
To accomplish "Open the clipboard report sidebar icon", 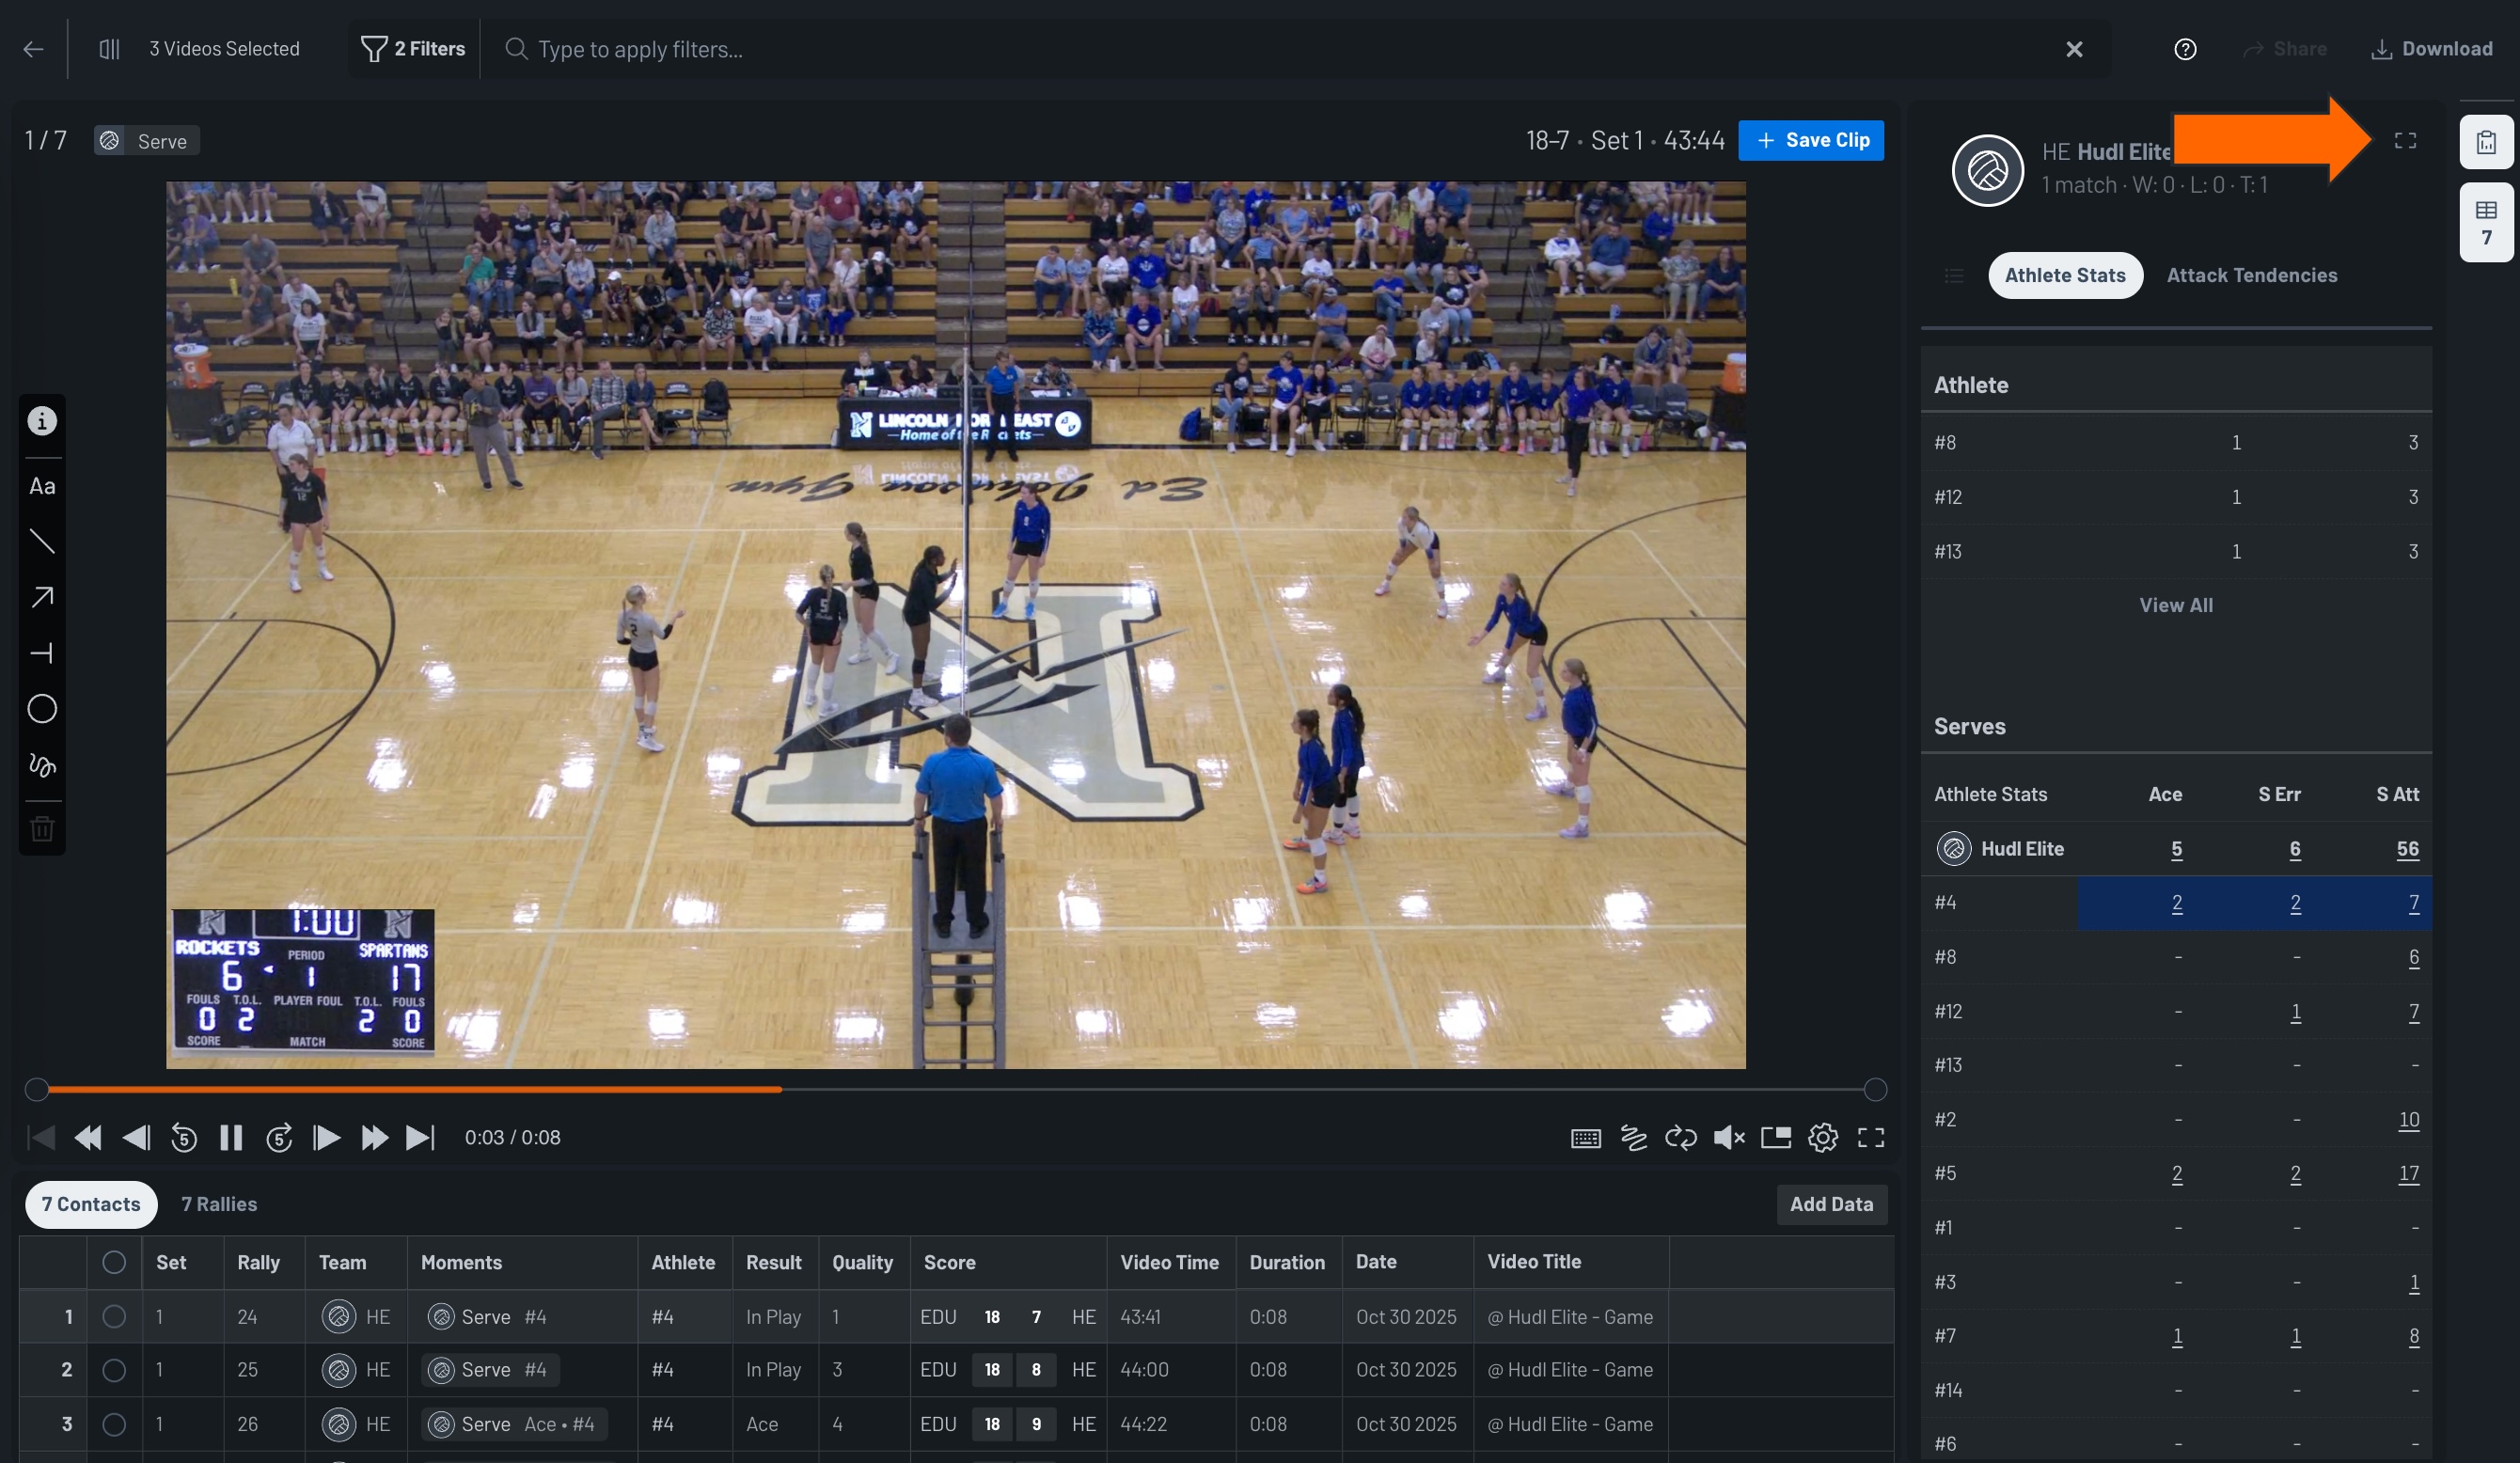I will 2486,142.
